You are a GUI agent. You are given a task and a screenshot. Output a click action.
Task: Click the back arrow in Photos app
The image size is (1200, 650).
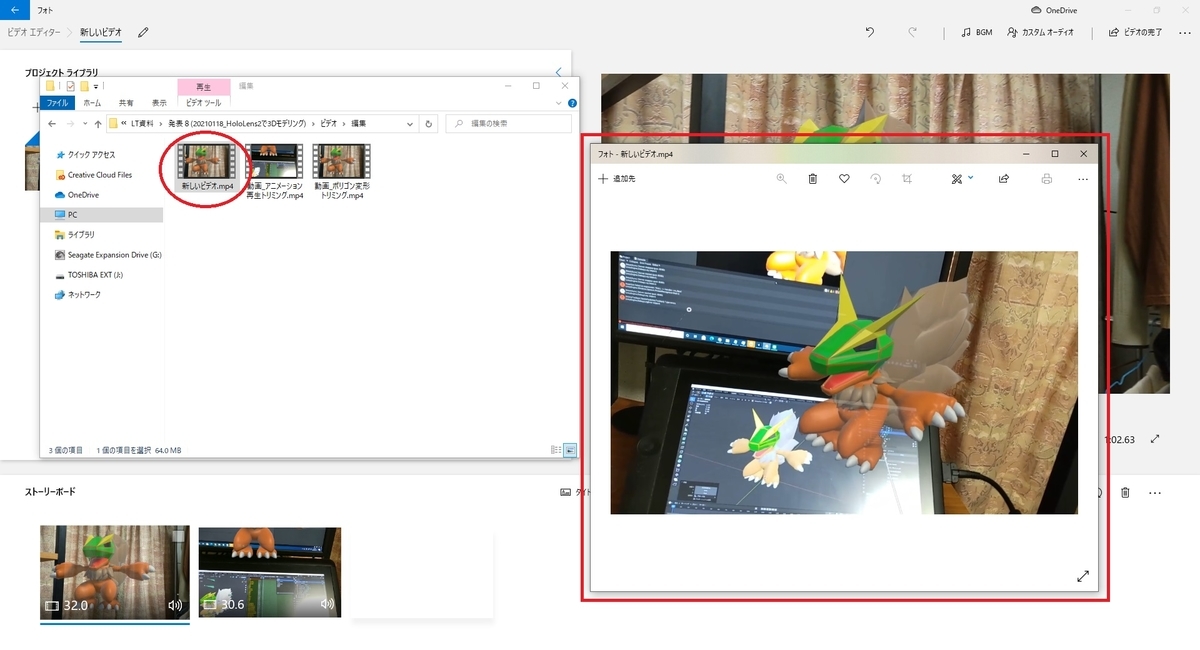coord(14,9)
